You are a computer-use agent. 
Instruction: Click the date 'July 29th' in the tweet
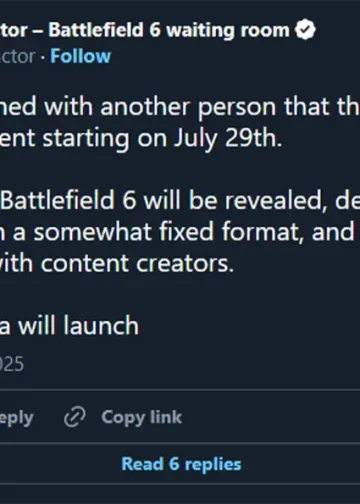[x=228, y=139]
